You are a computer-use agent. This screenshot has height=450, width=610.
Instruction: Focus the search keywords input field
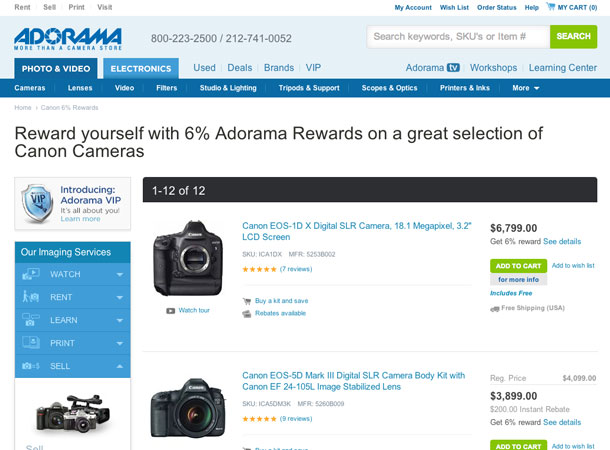pos(458,37)
